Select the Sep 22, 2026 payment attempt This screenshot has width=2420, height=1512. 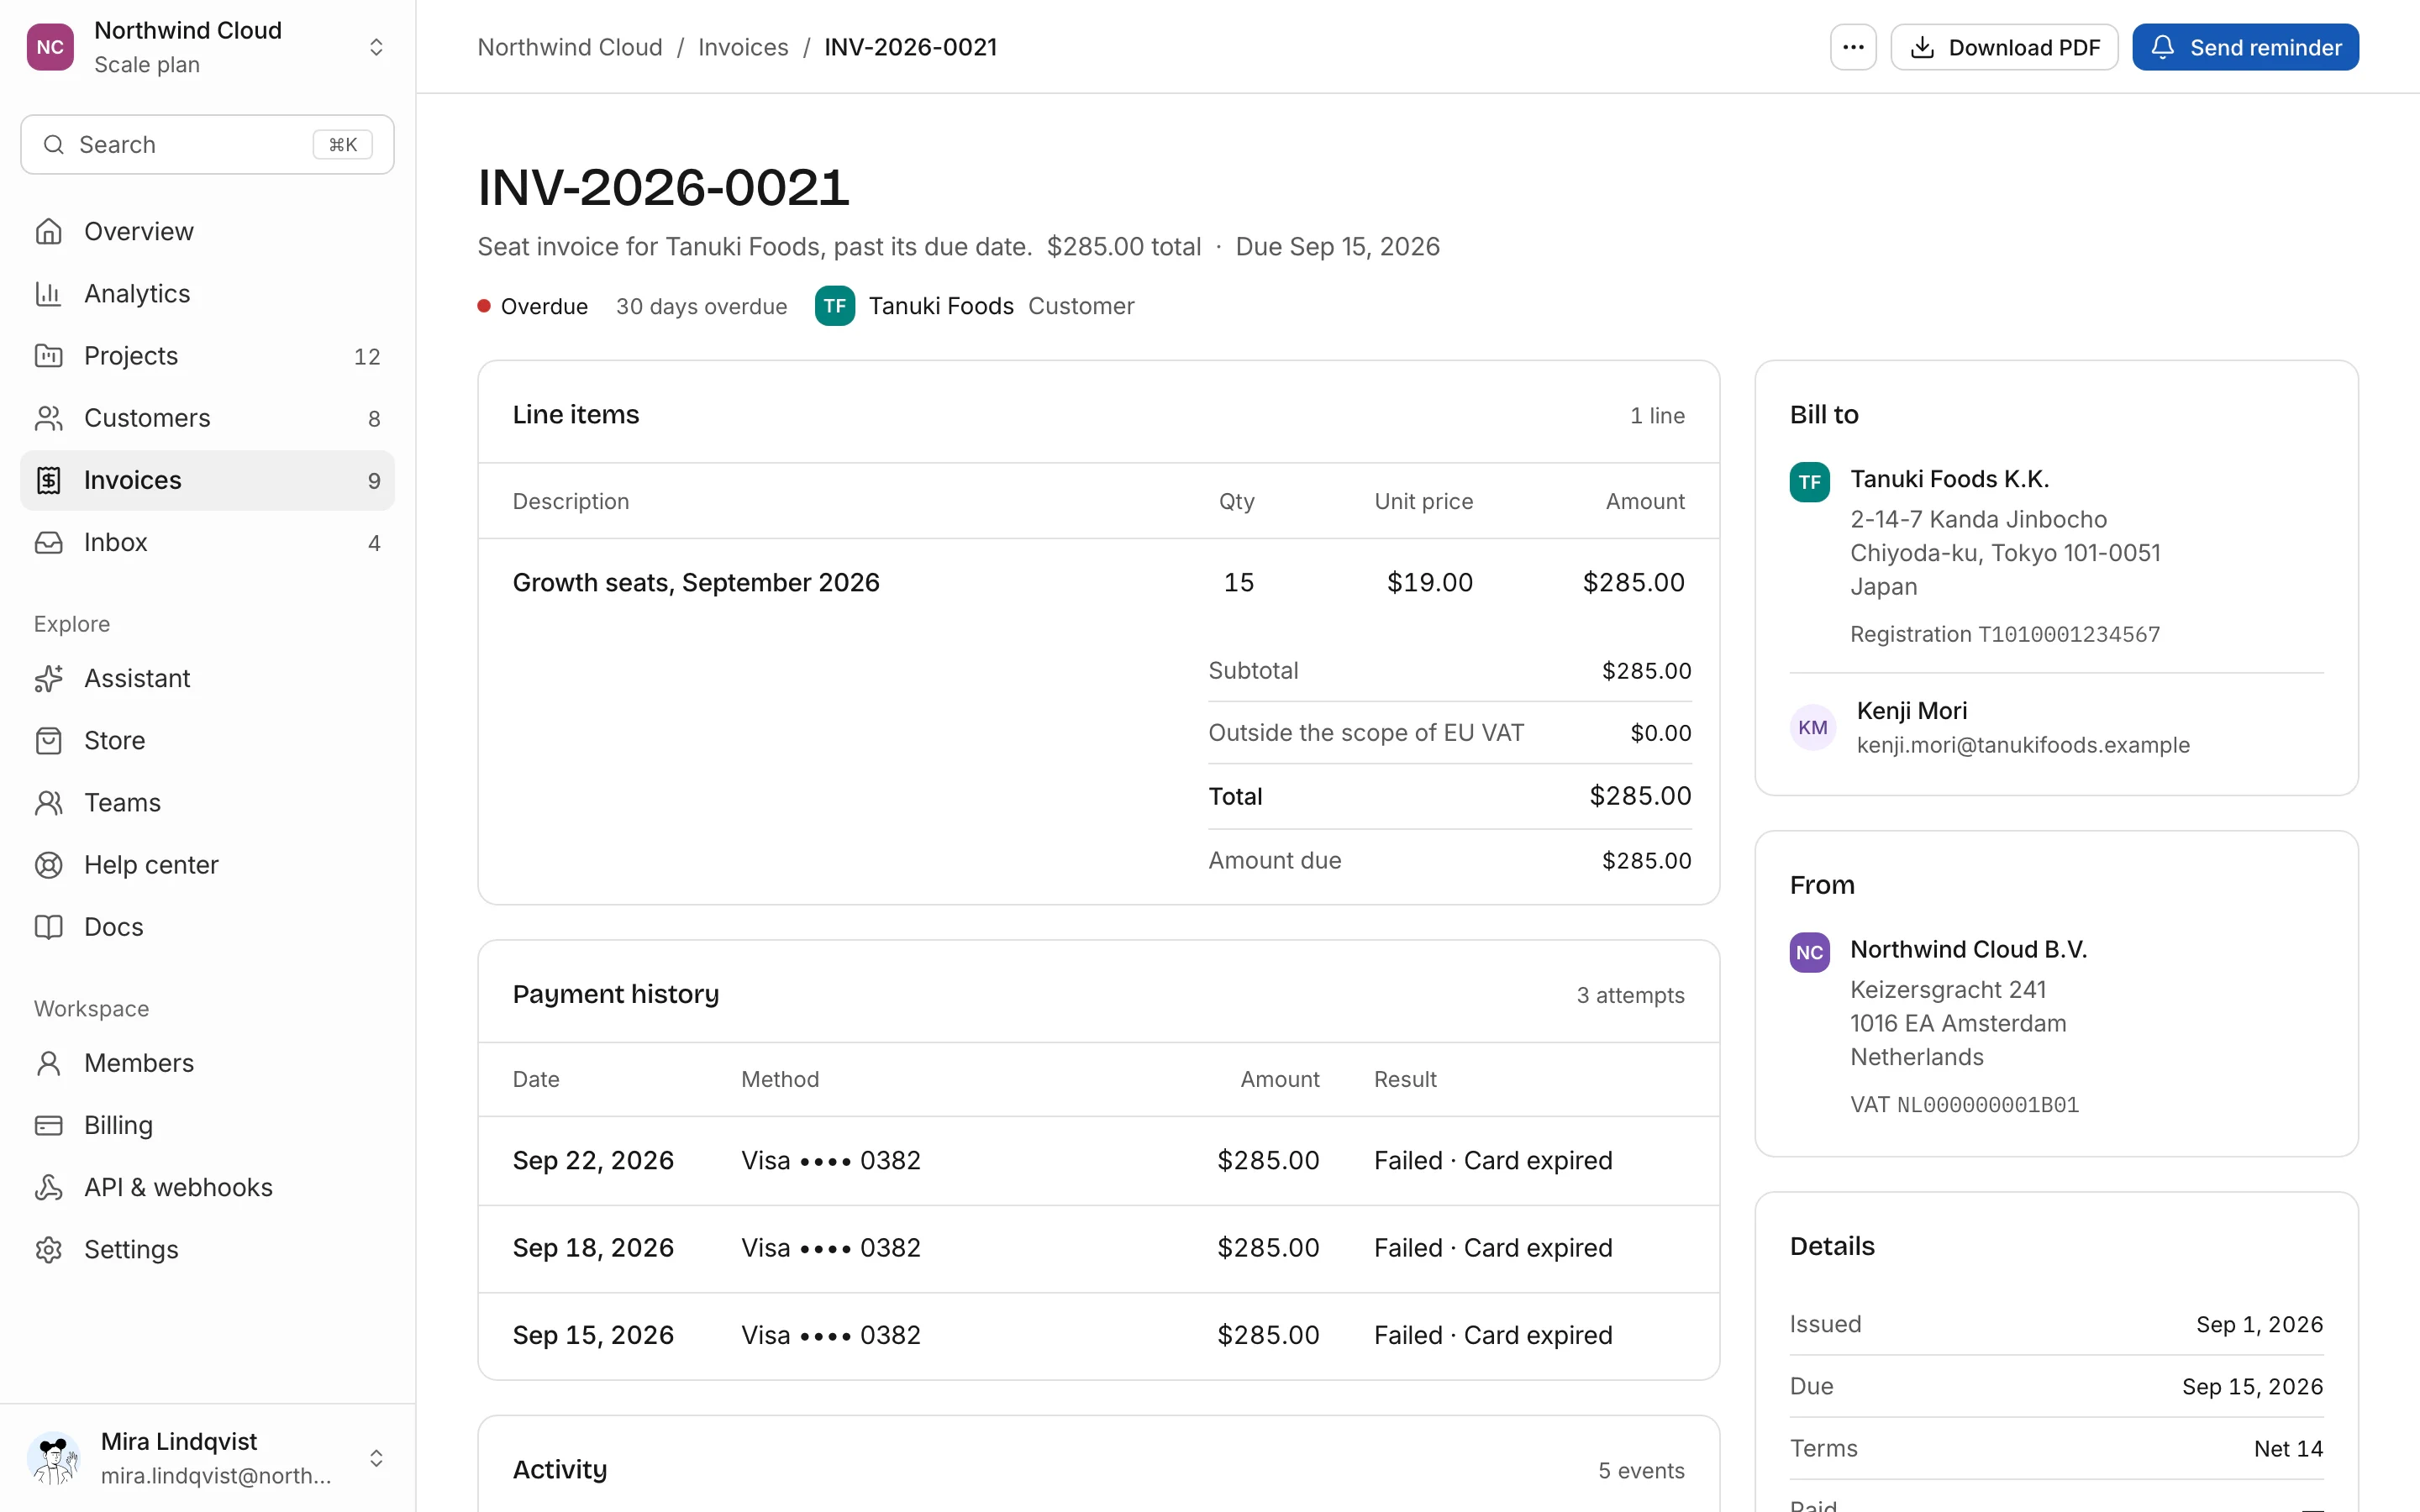point(1098,1160)
